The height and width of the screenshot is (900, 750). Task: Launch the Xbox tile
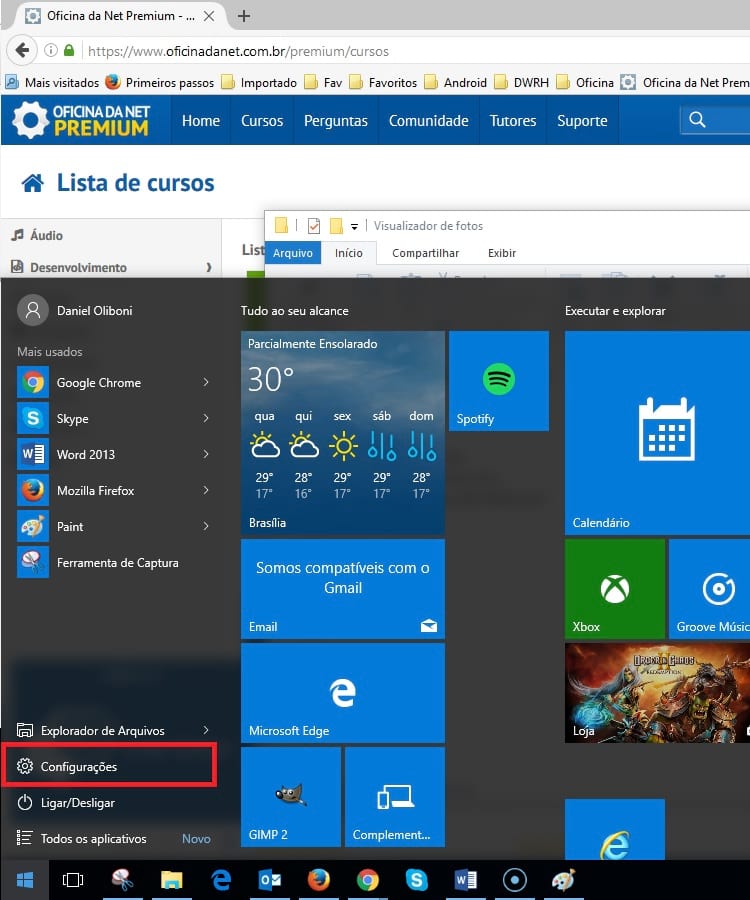coord(615,588)
